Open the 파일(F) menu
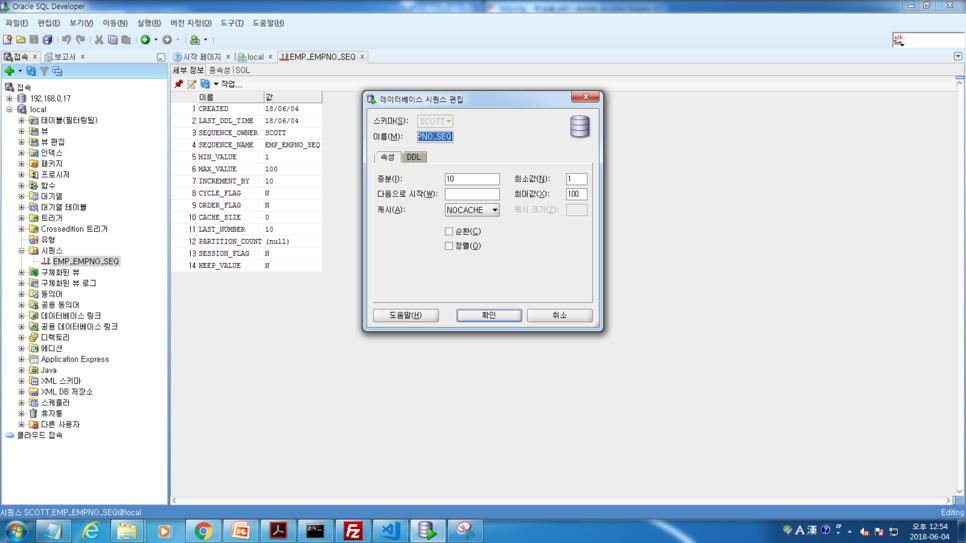This screenshot has height=543, width=966. 17,23
